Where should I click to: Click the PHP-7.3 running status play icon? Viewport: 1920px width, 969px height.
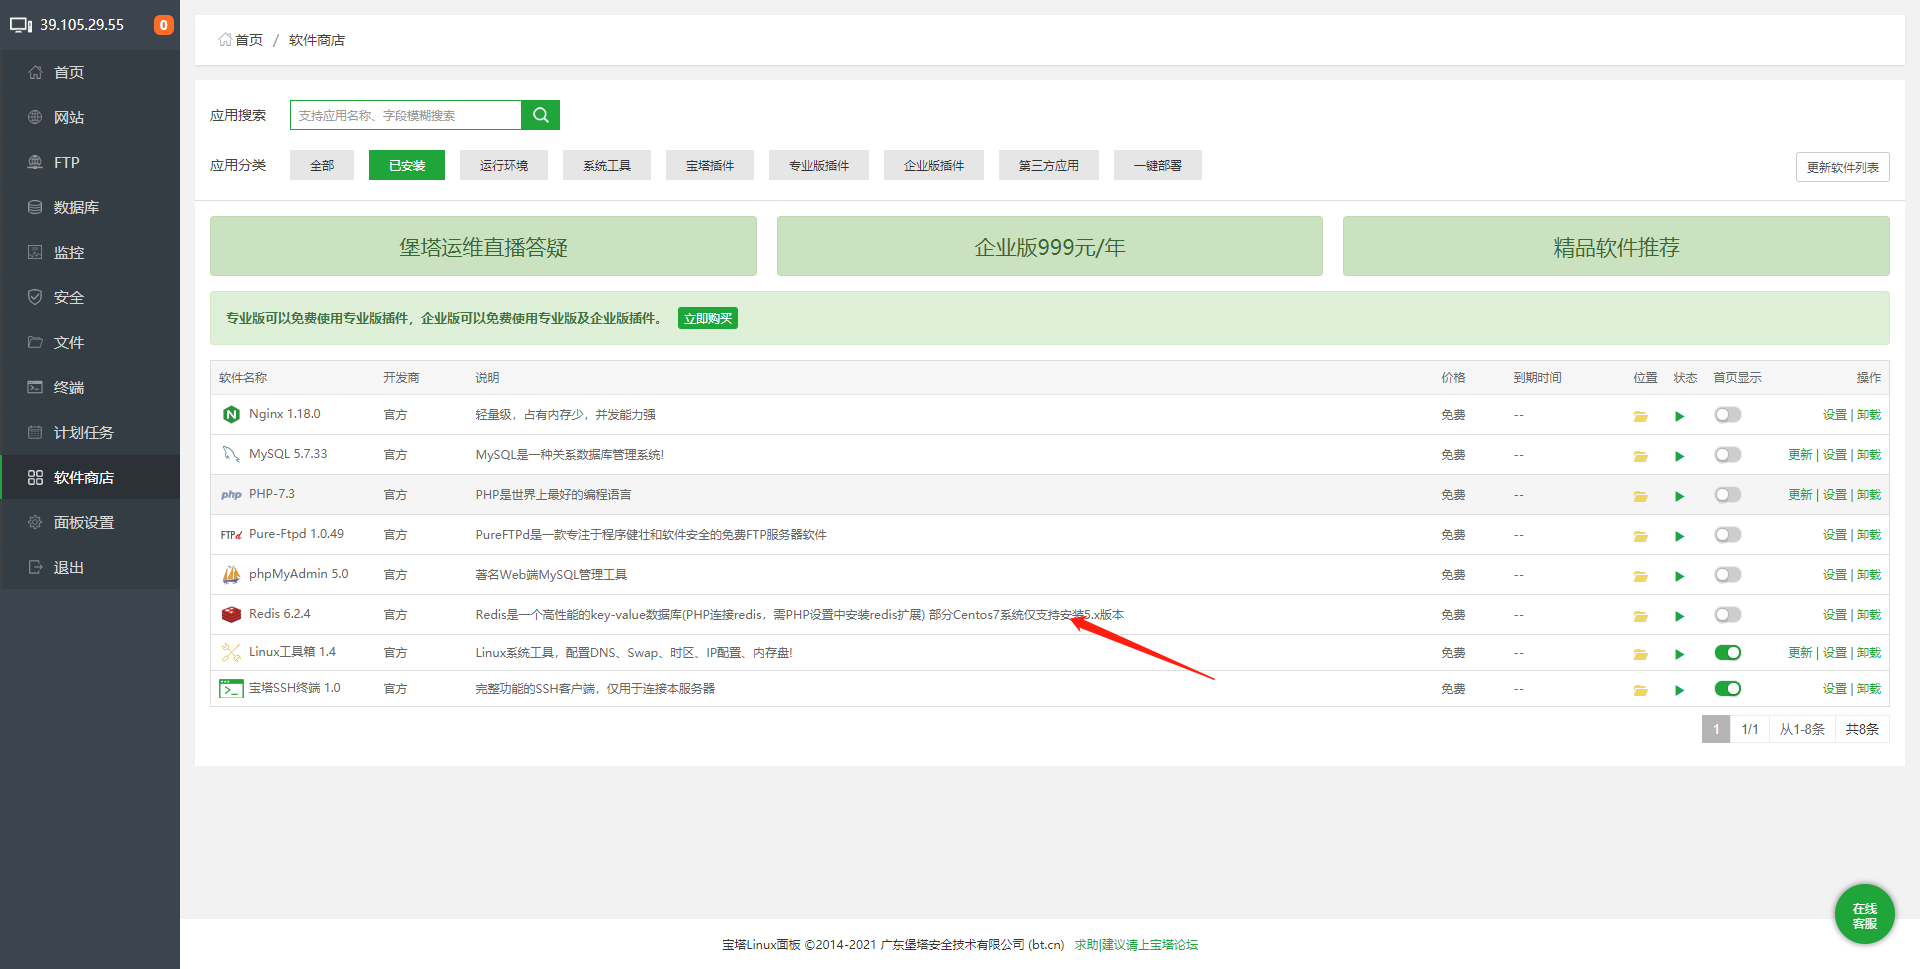point(1680,496)
